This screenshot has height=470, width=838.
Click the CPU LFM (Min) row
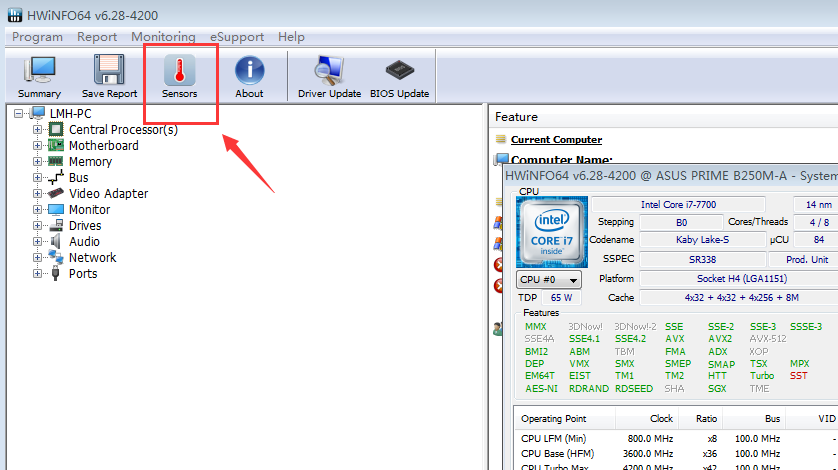676,438
